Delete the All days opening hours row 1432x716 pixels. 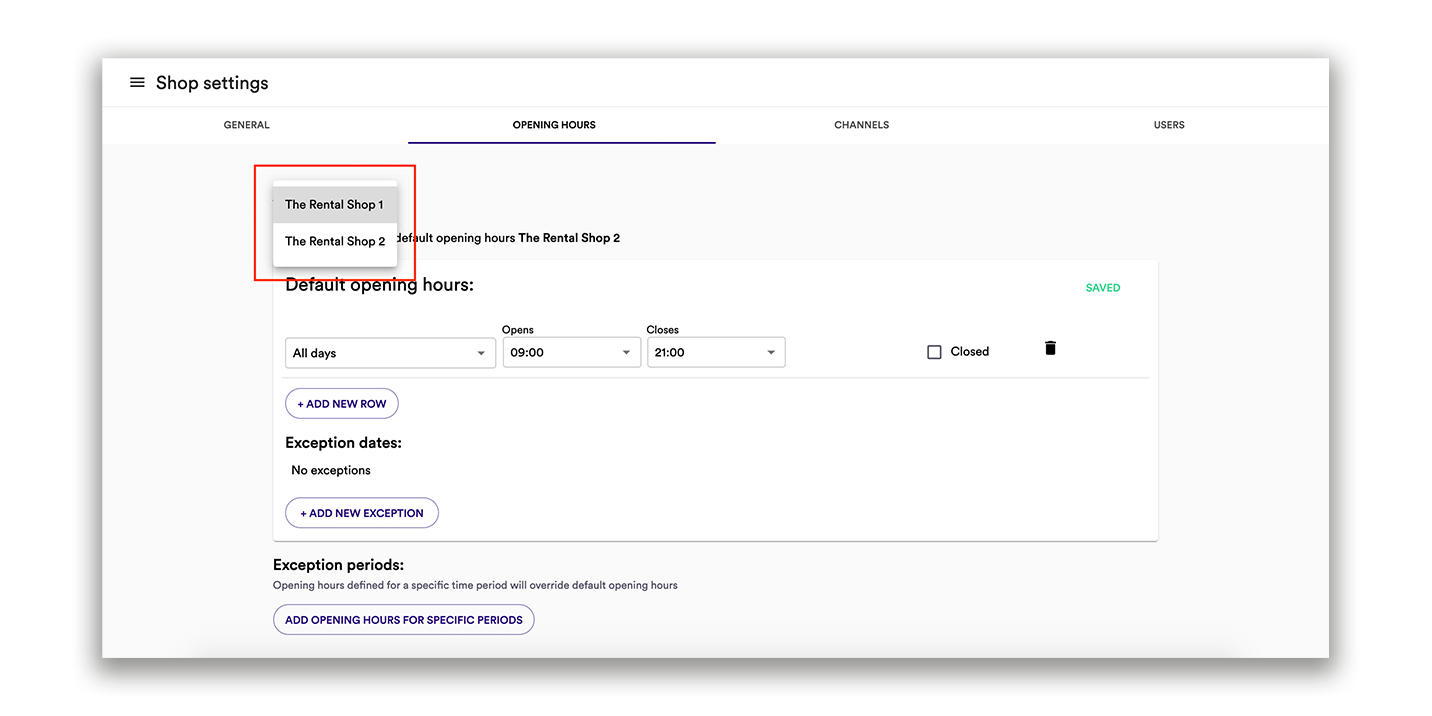(x=1050, y=348)
